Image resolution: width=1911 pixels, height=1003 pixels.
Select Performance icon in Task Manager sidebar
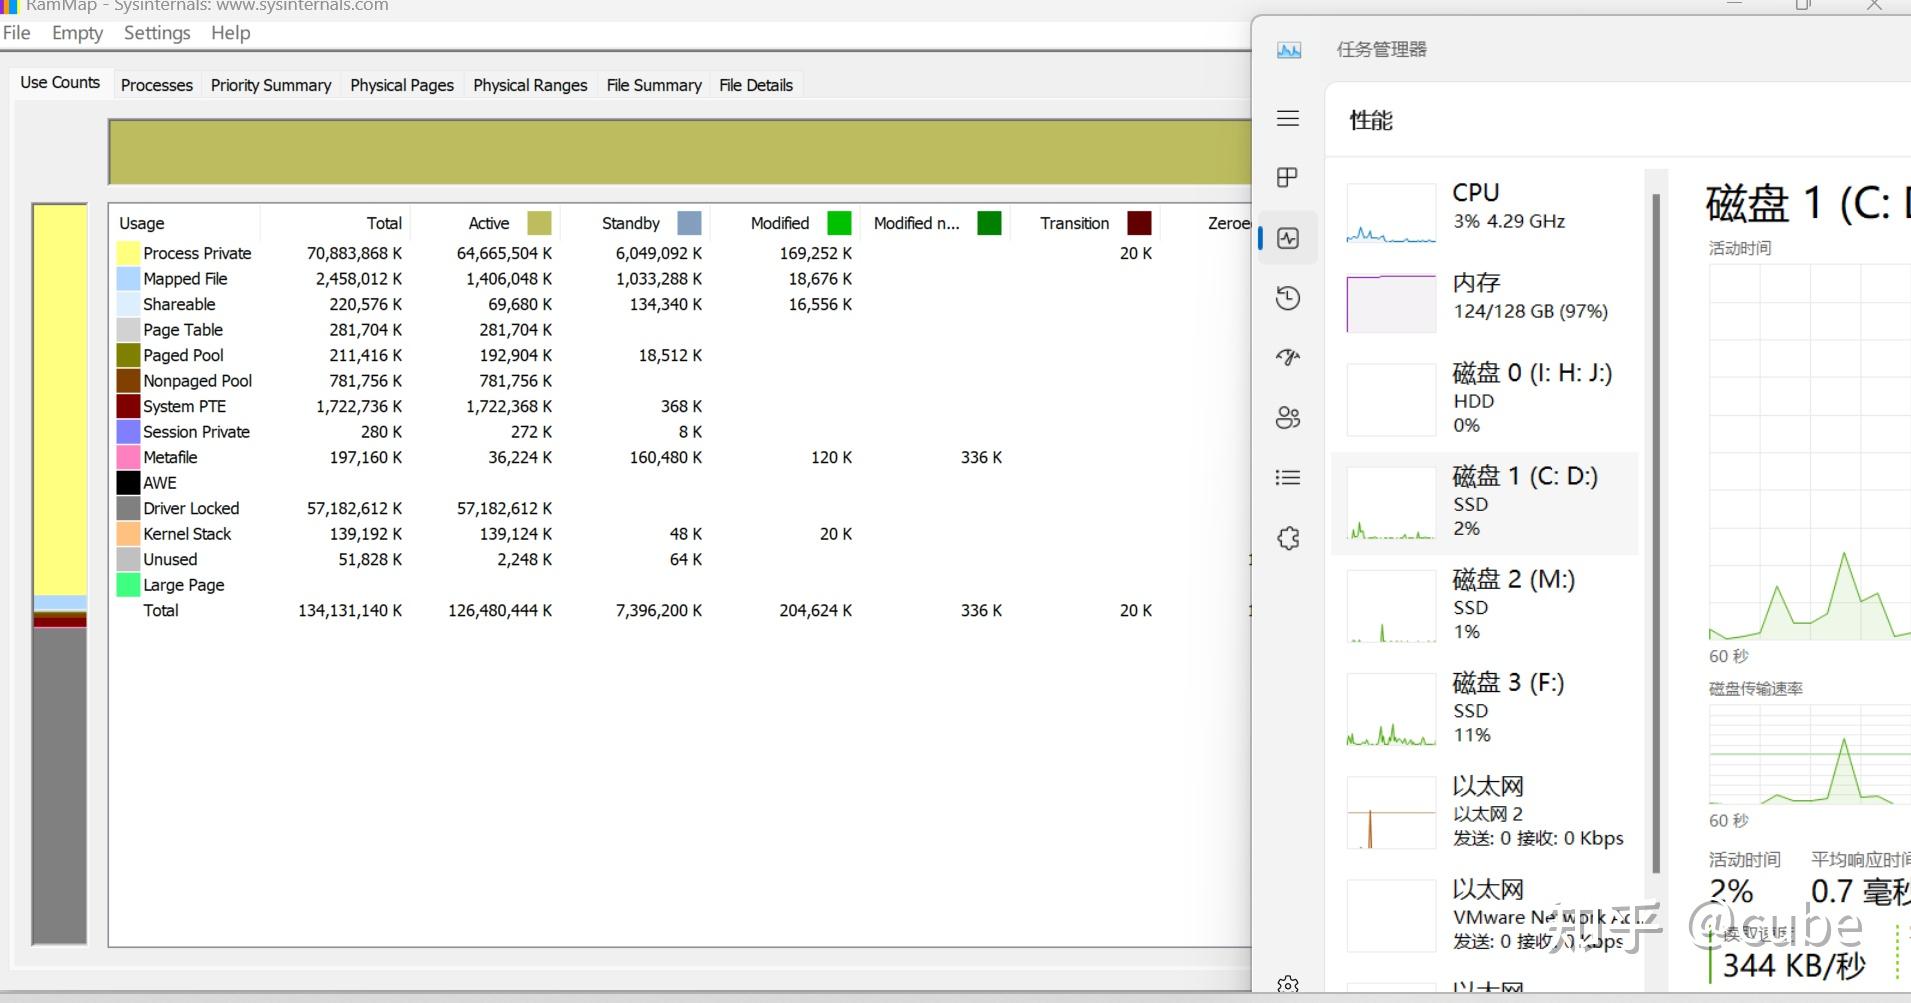pyautogui.click(x=1288, y=238)
